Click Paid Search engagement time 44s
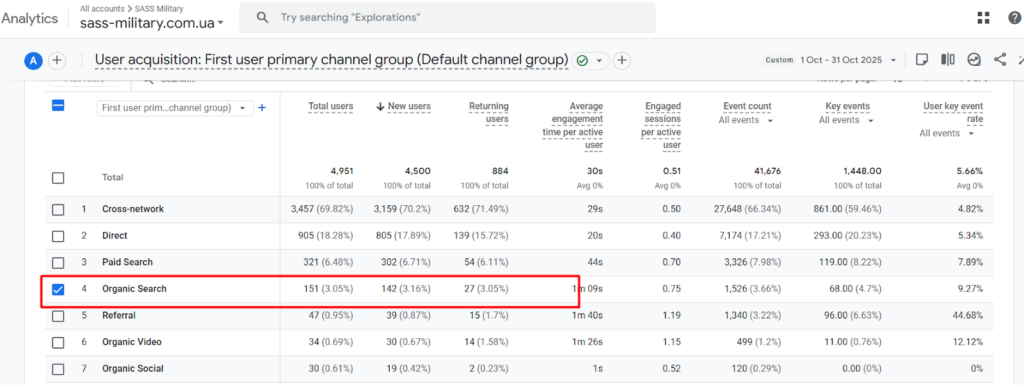 (595, 262)
